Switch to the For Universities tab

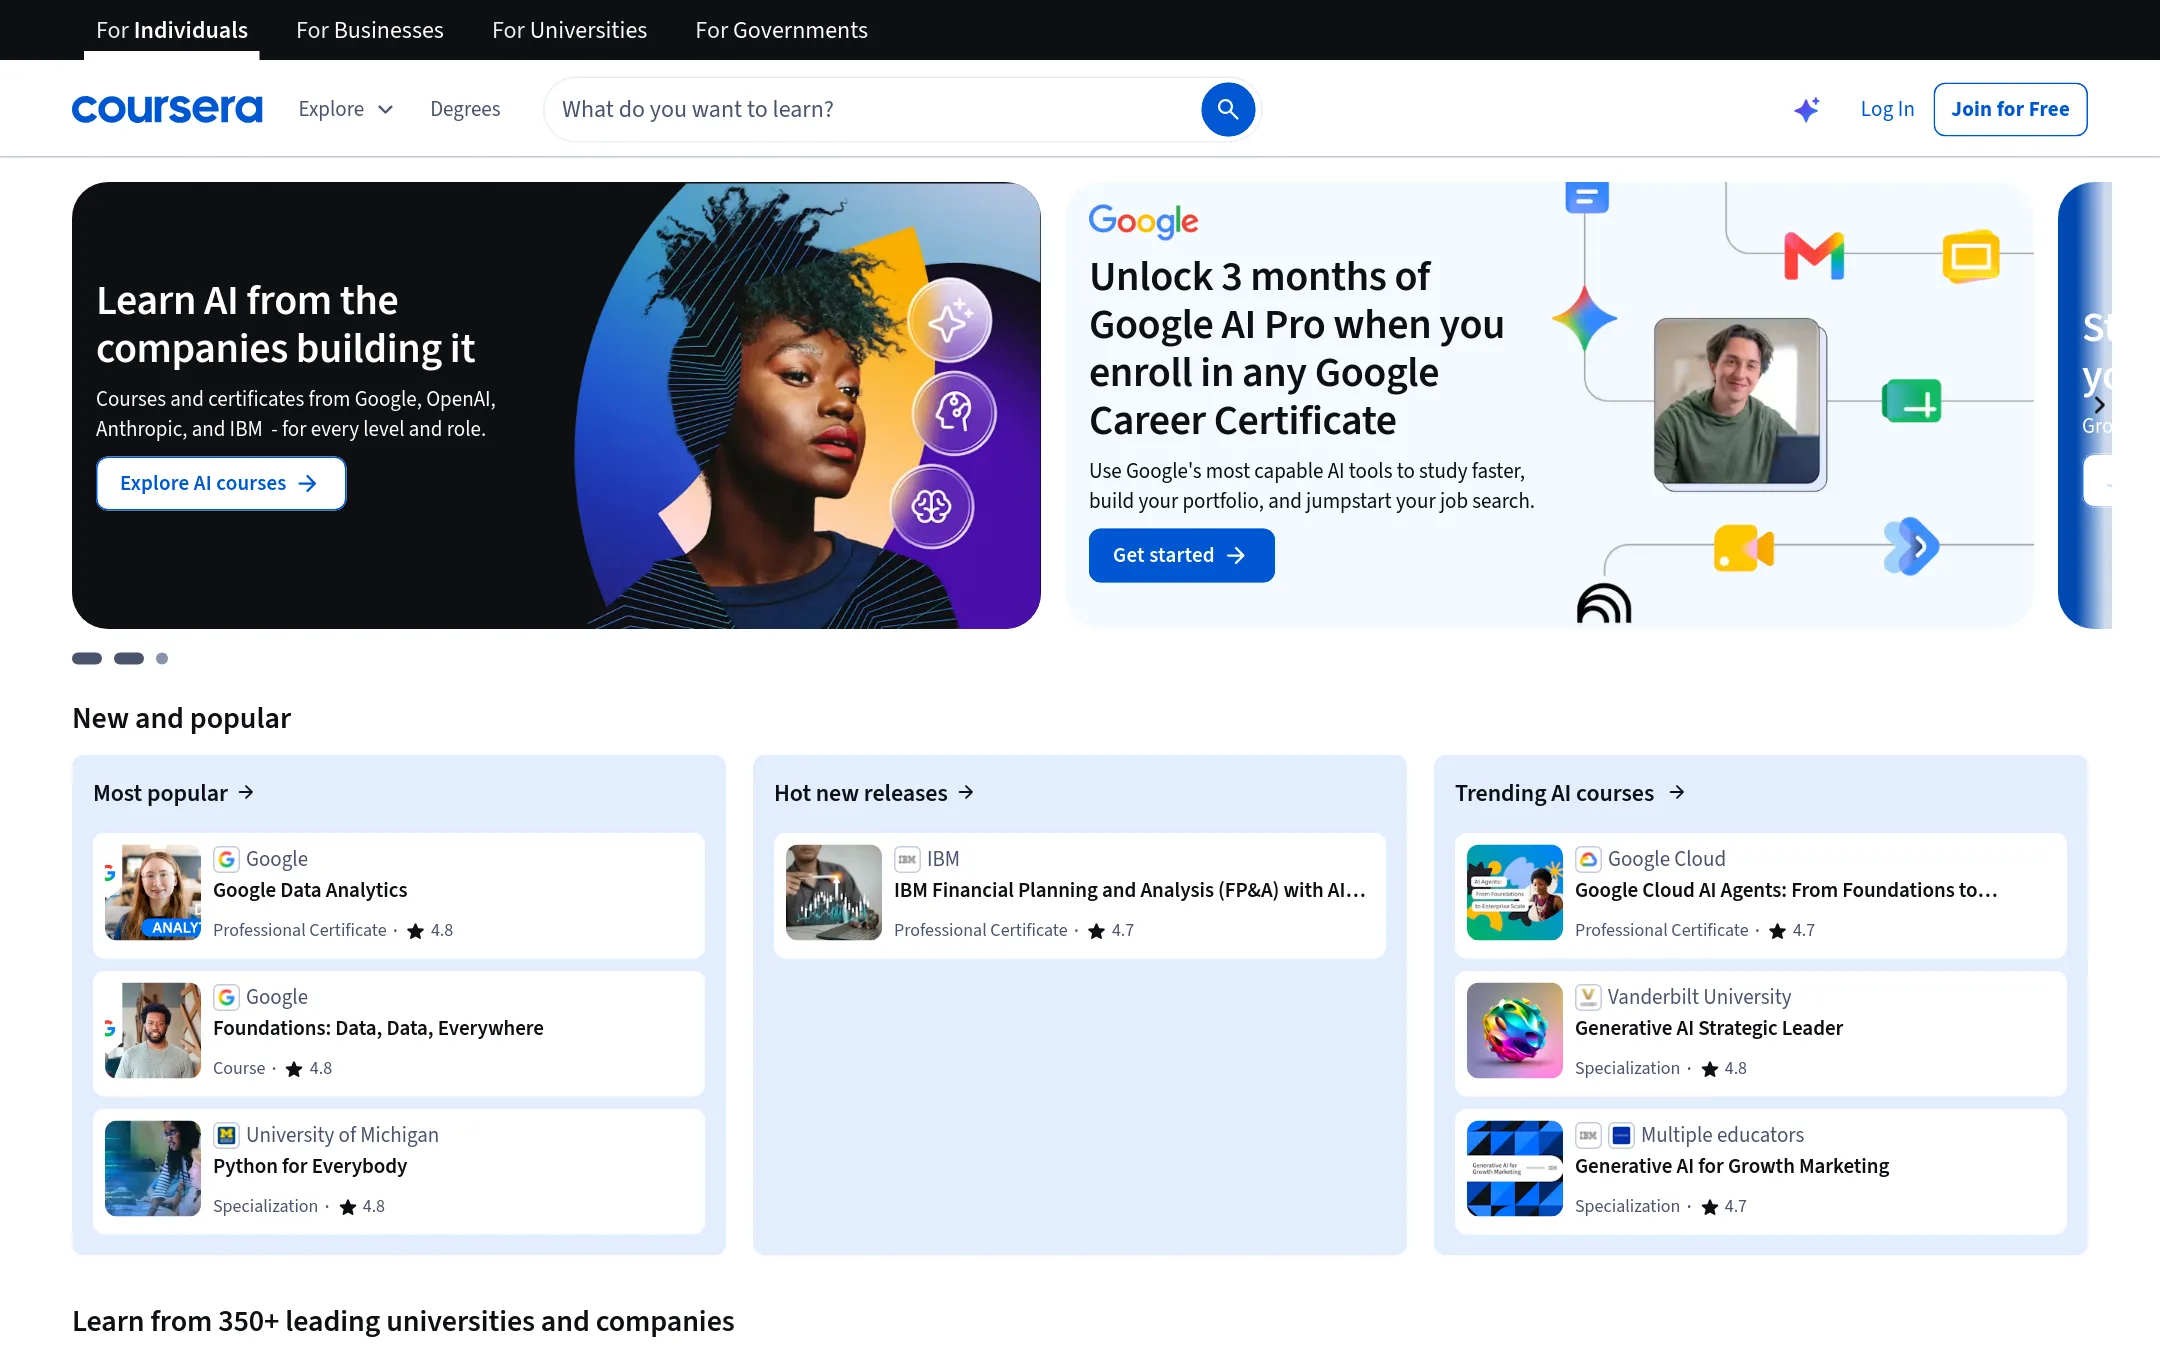click(x=570, y=30)
